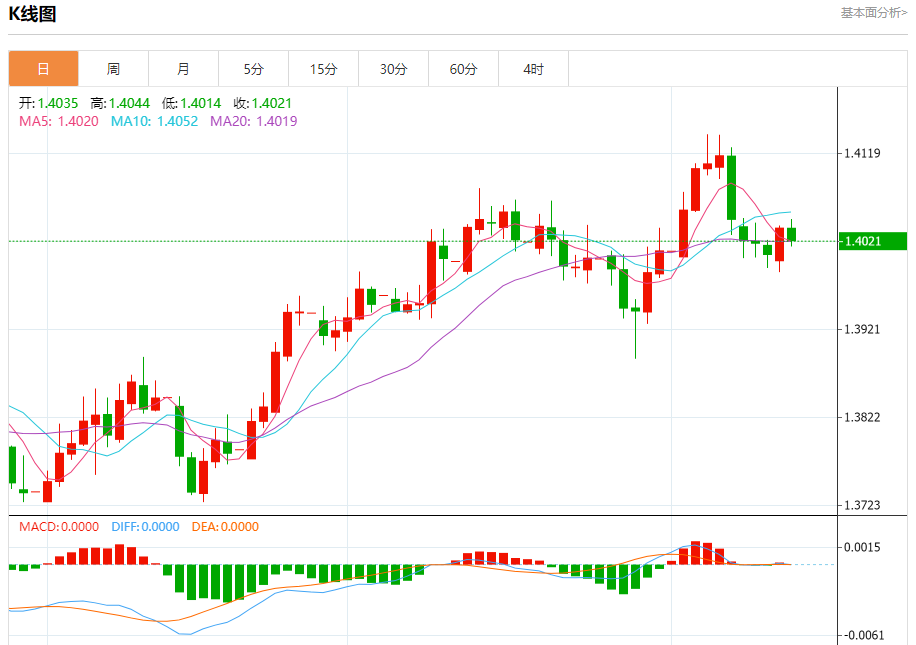Viewport: 916px width, 645px height.
Task: Click the MA10: 1.4052 legend label
Action: pos(154,122)
